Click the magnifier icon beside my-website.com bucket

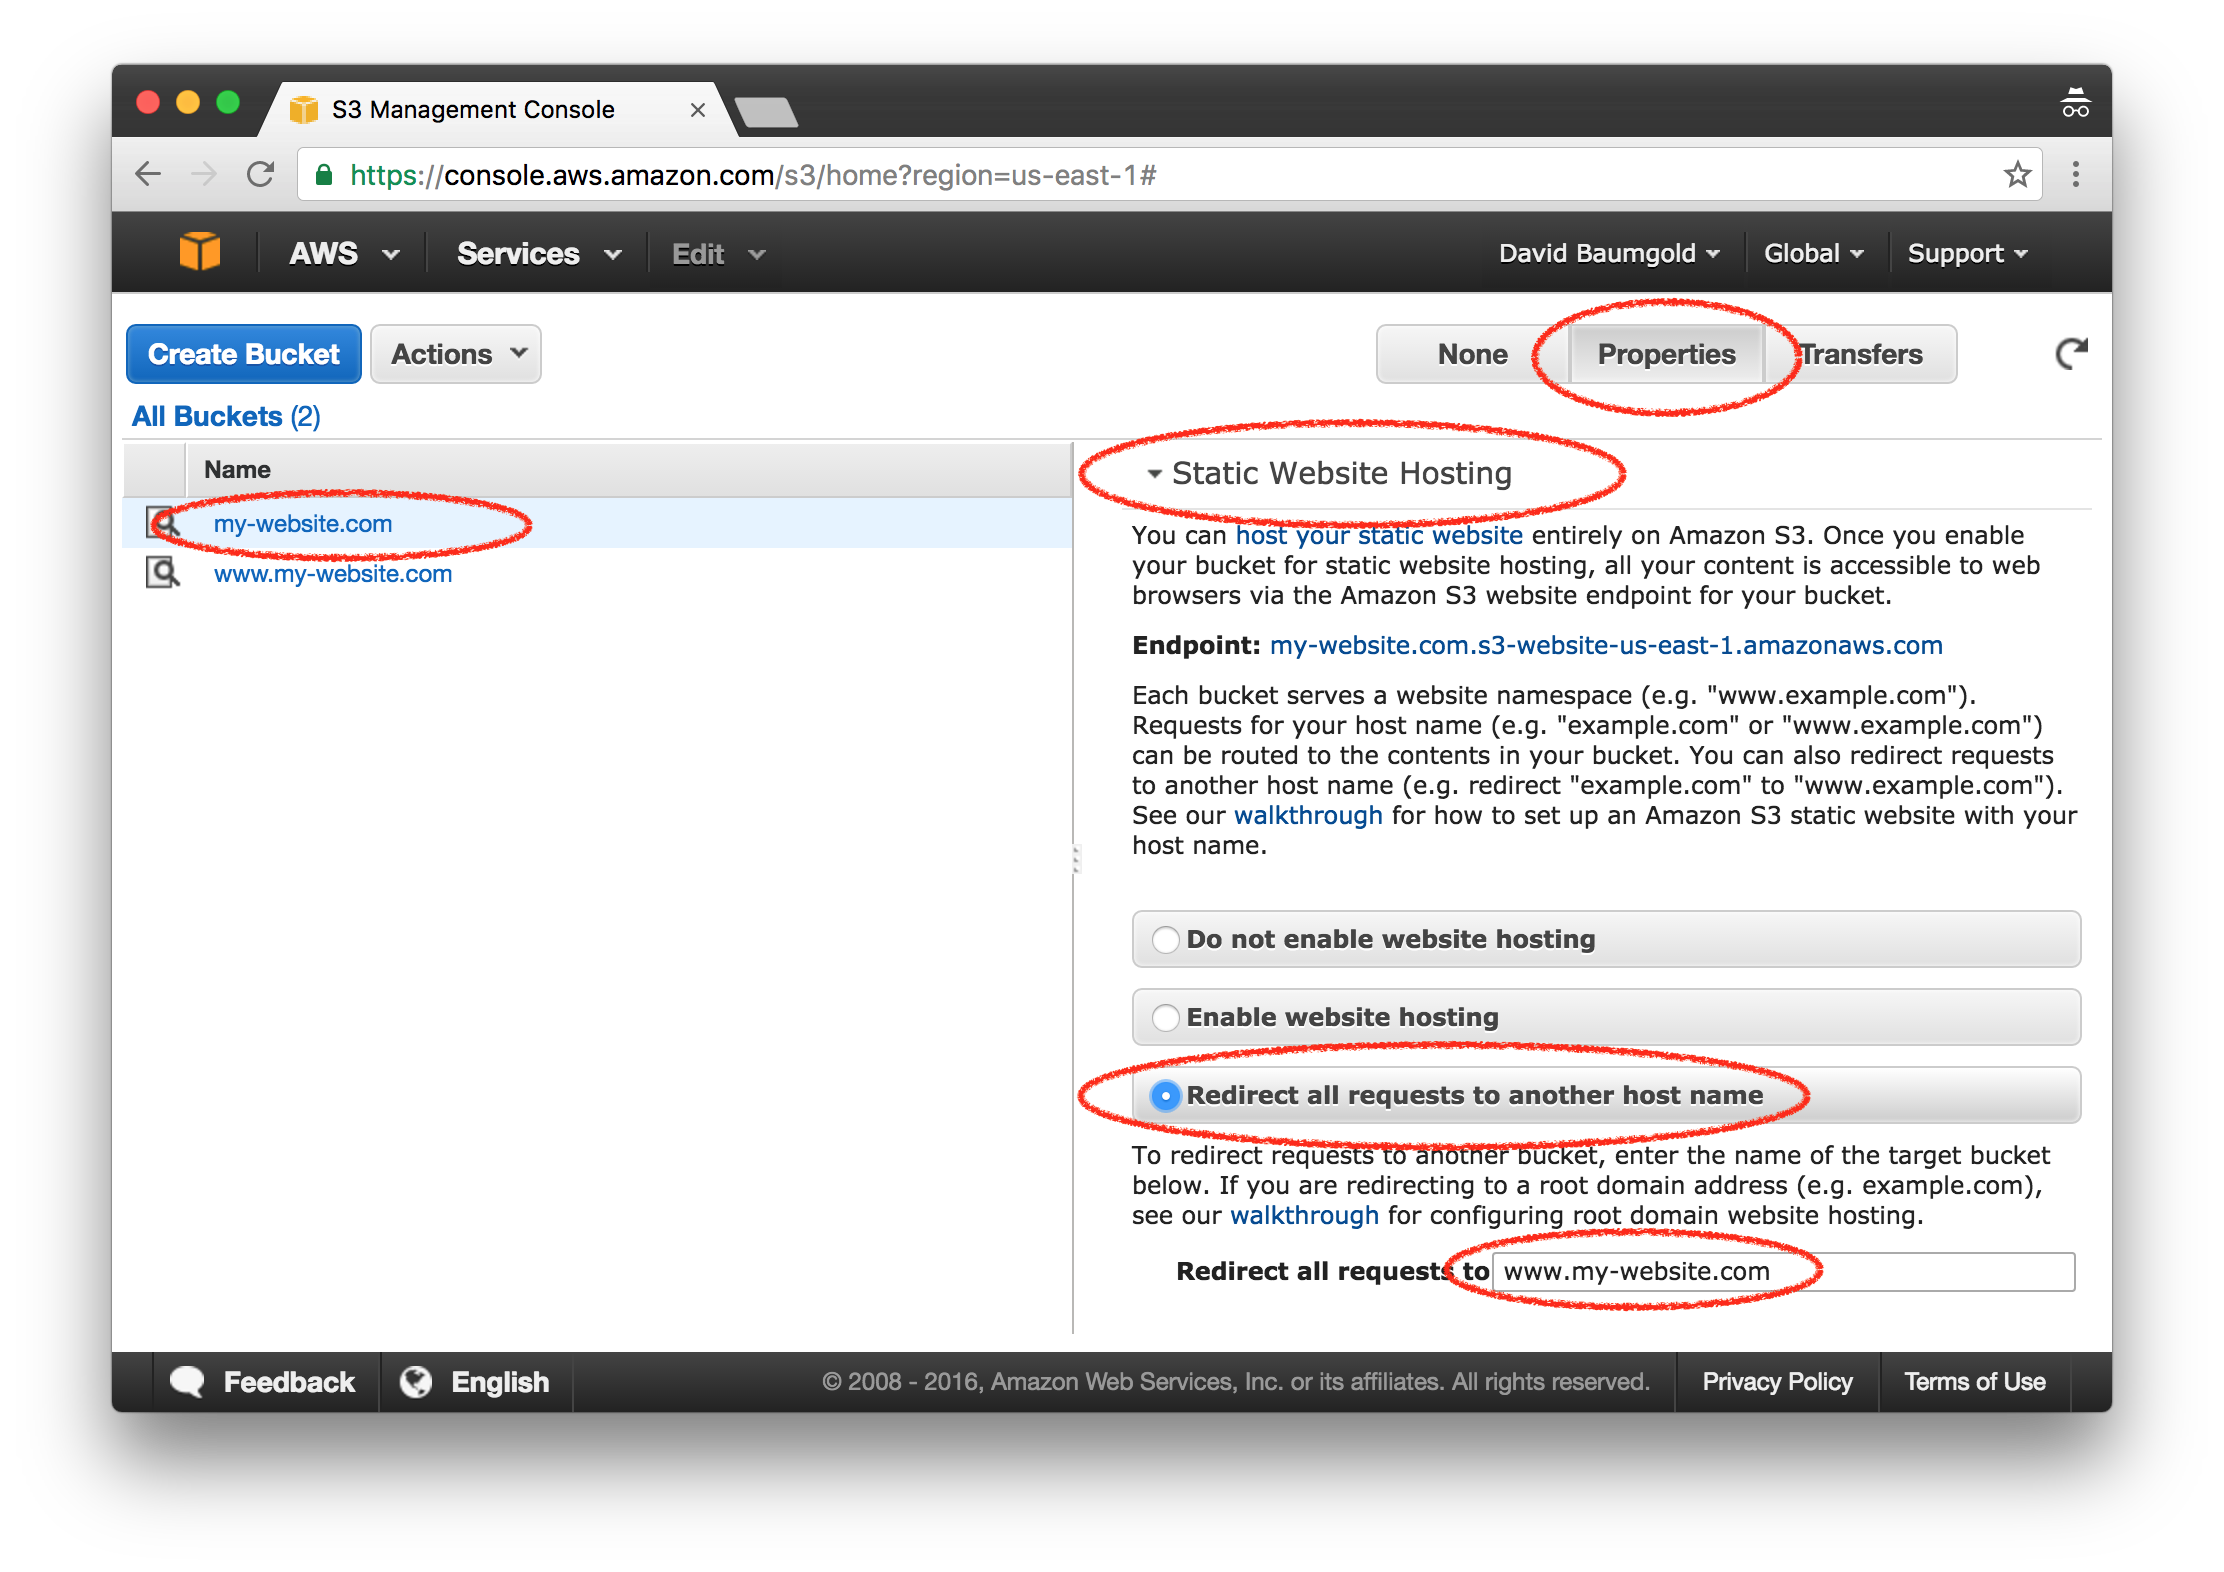pos(162,523)
